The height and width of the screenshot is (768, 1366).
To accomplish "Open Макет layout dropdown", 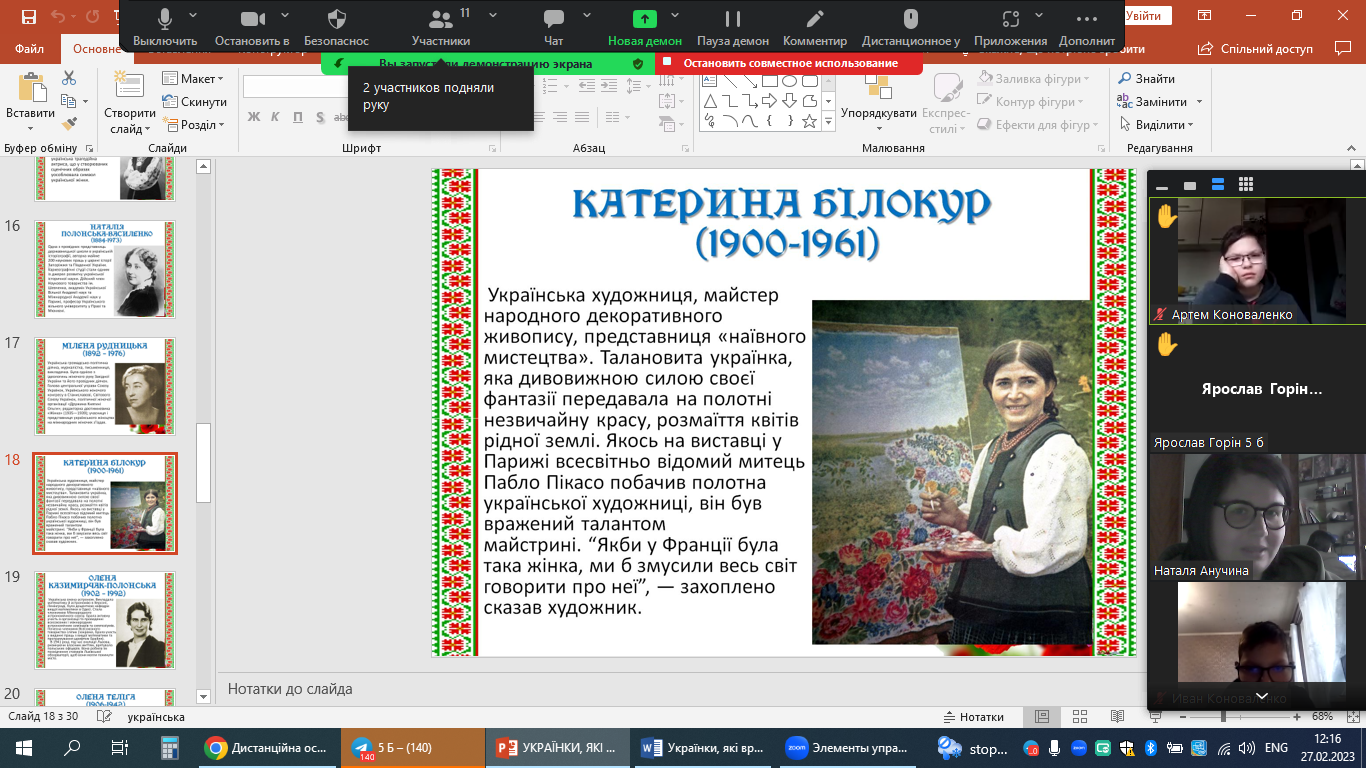I will pos(194,79).
